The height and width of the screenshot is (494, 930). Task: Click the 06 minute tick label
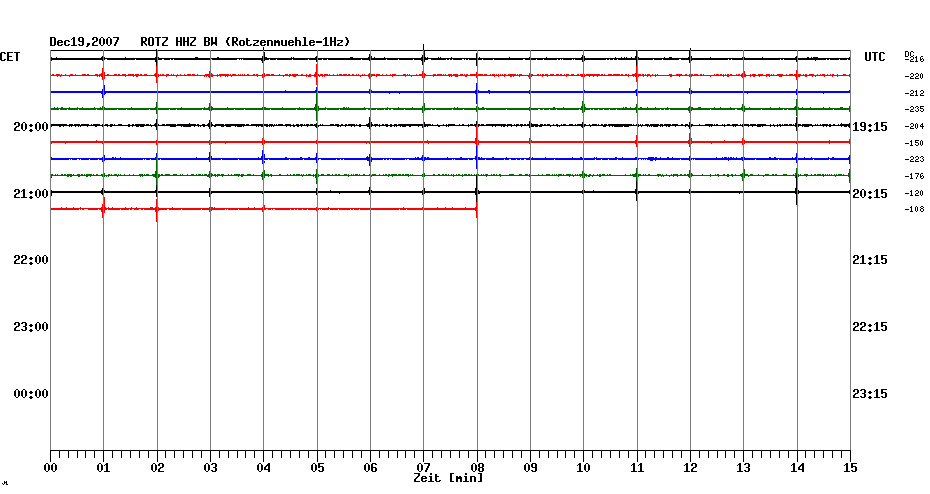(370, 468)
